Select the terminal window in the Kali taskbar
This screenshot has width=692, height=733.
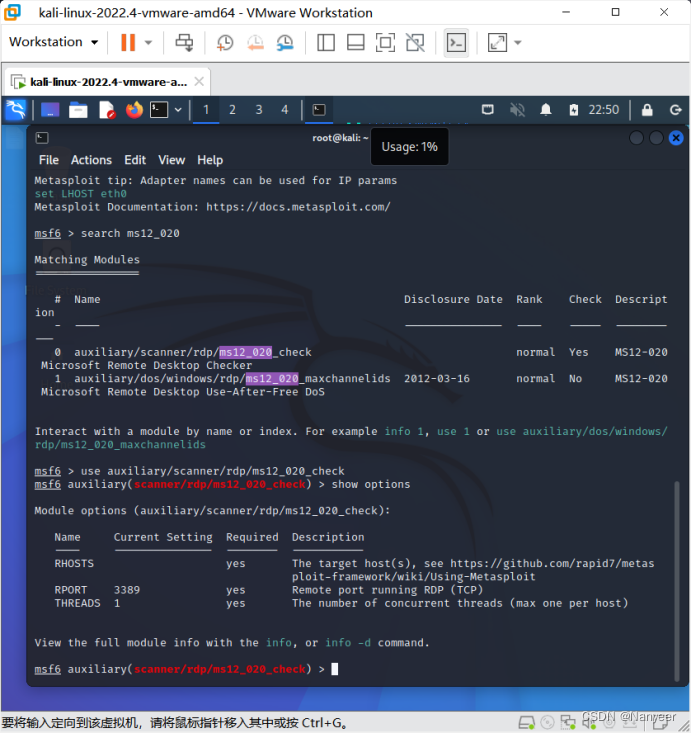[319, 110]
